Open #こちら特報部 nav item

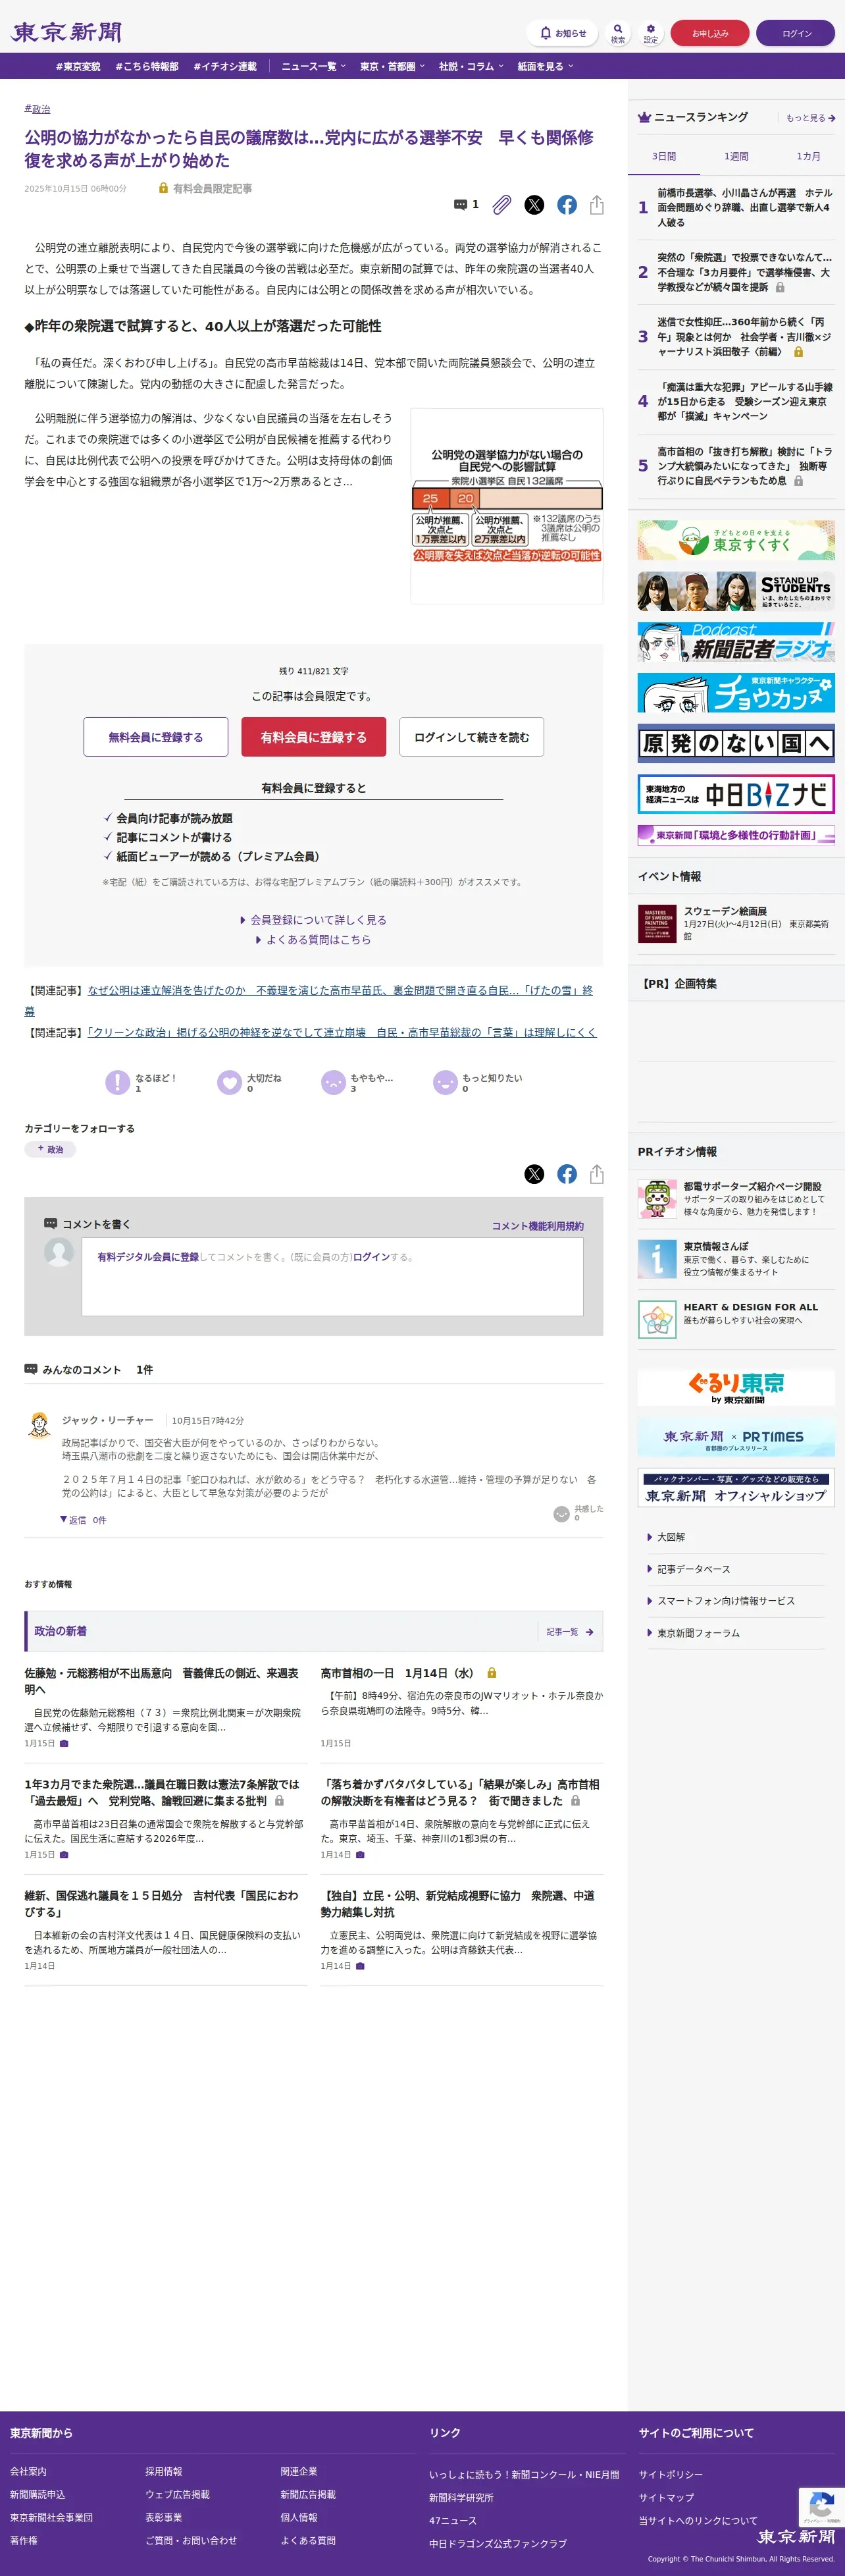[147, 66]
